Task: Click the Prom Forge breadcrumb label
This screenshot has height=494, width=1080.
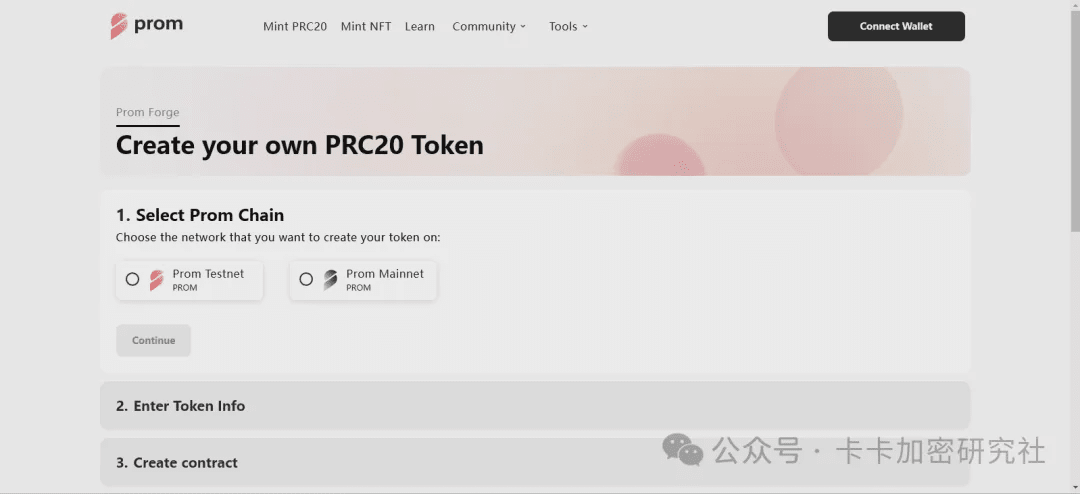Action: 147,112
